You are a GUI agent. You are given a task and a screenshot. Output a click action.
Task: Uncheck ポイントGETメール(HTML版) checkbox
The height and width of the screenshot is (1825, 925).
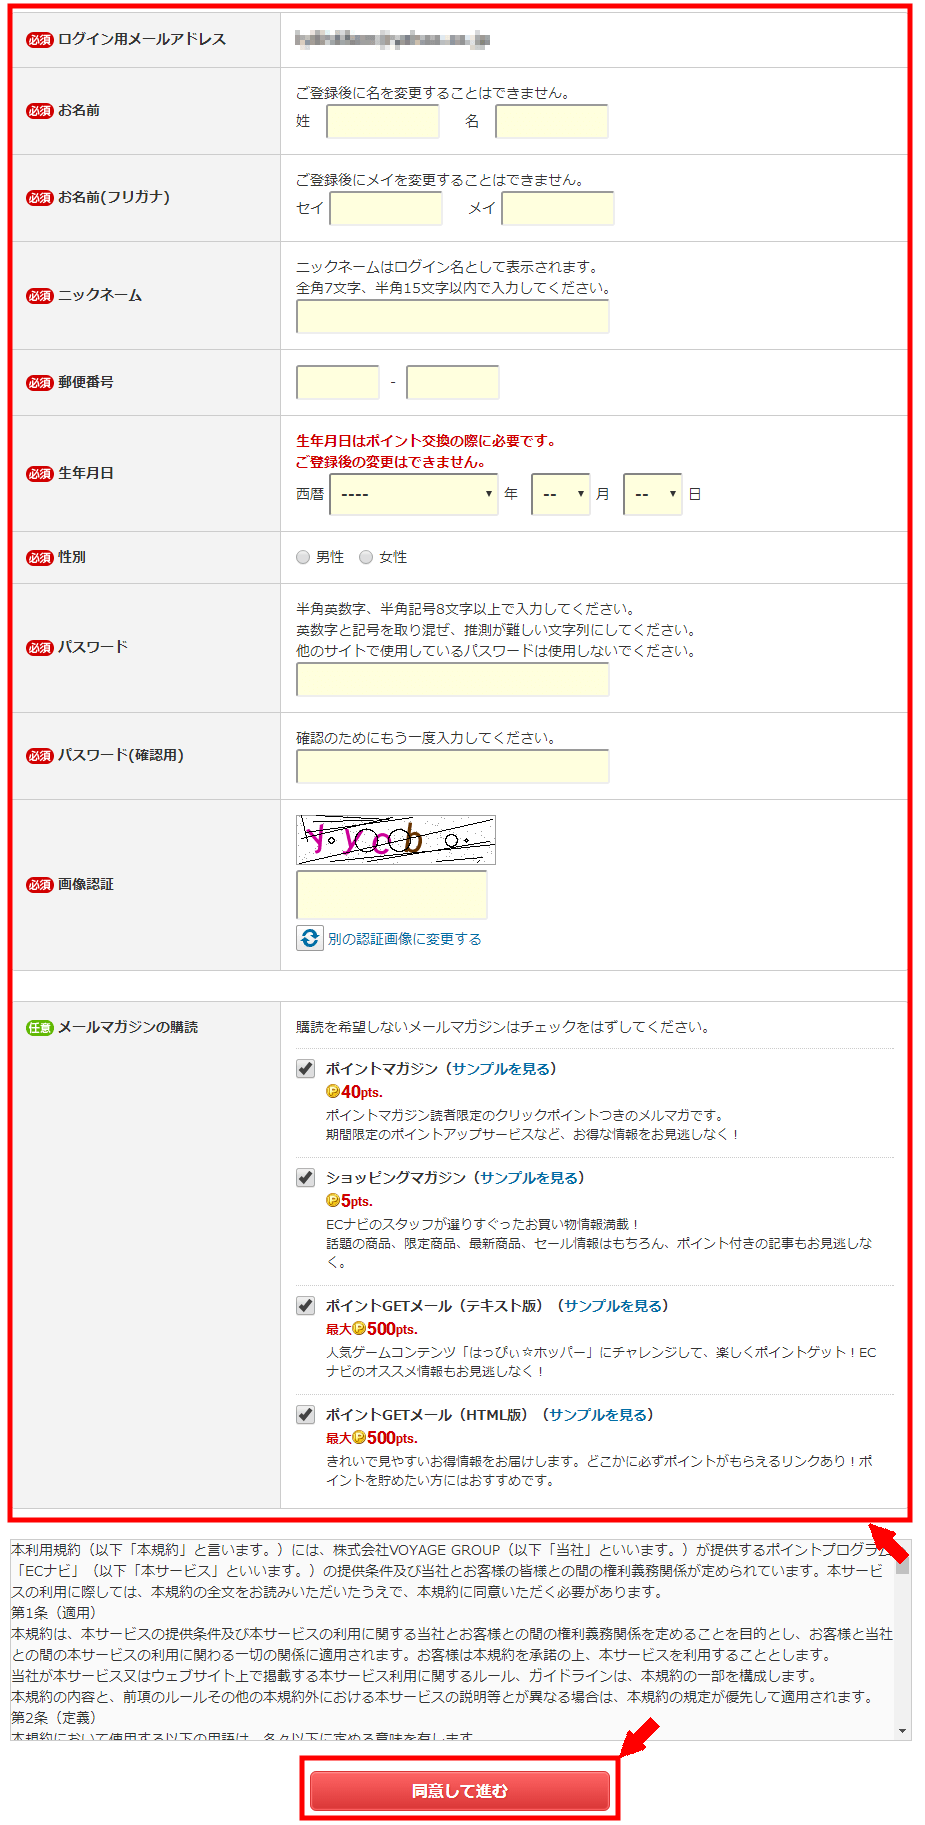click(306, 1415)
